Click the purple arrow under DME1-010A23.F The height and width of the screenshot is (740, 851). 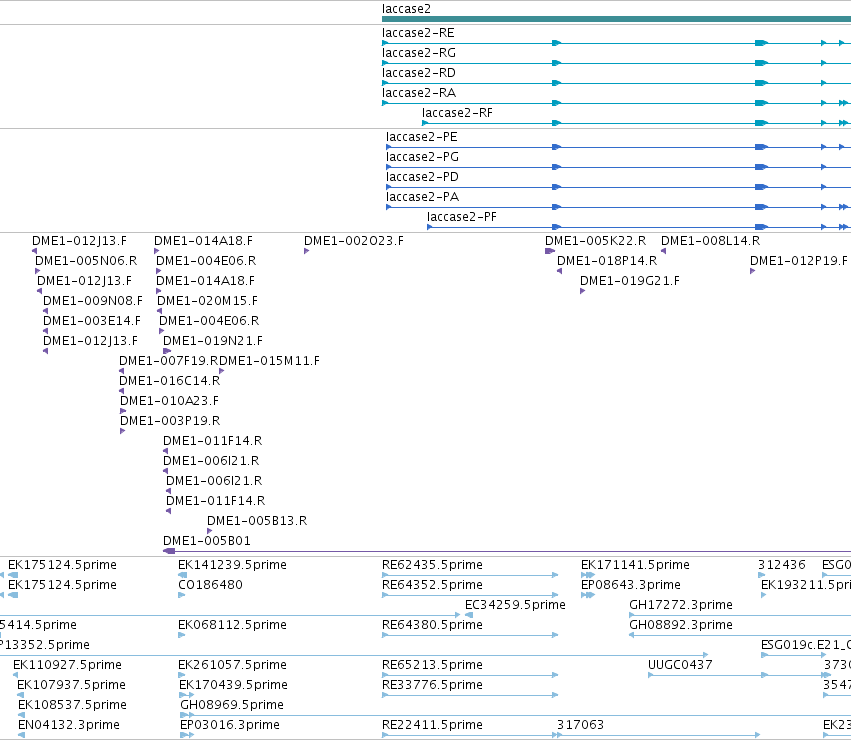(123, 412)
